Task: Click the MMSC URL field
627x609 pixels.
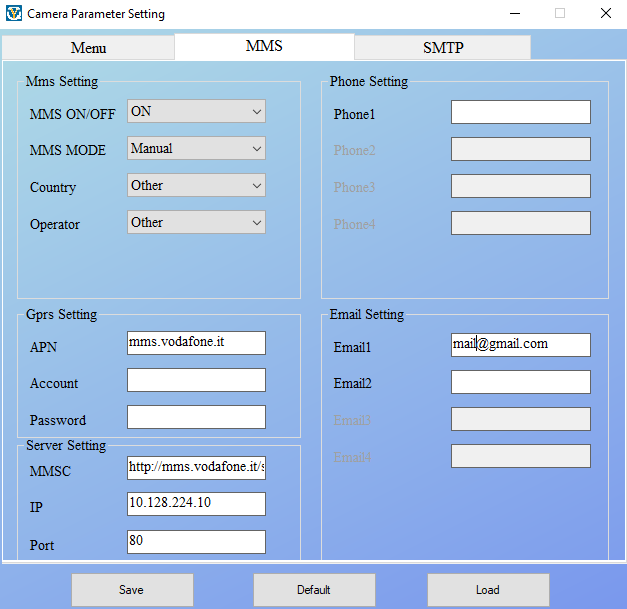Action: (x=196, y=467)
